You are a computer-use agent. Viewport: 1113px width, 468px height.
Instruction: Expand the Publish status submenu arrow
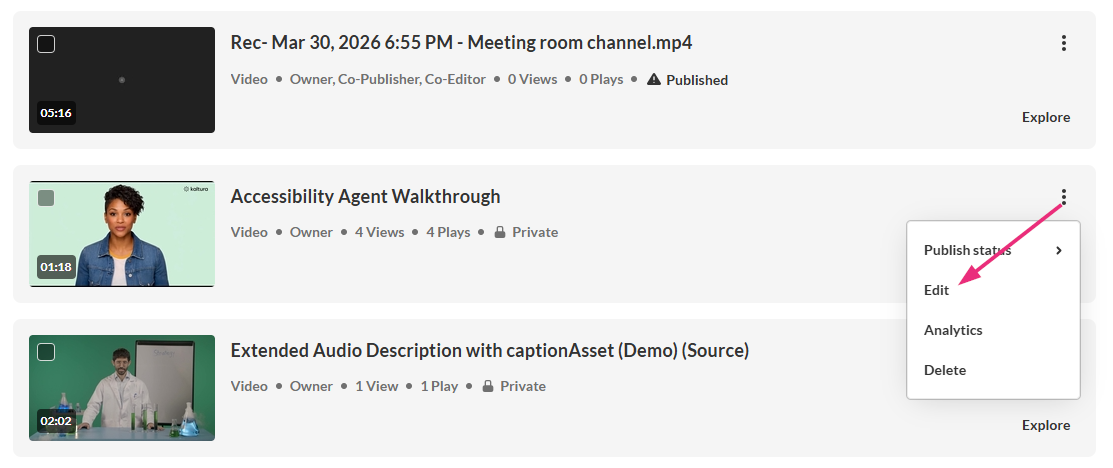(x=1058, y=250)
